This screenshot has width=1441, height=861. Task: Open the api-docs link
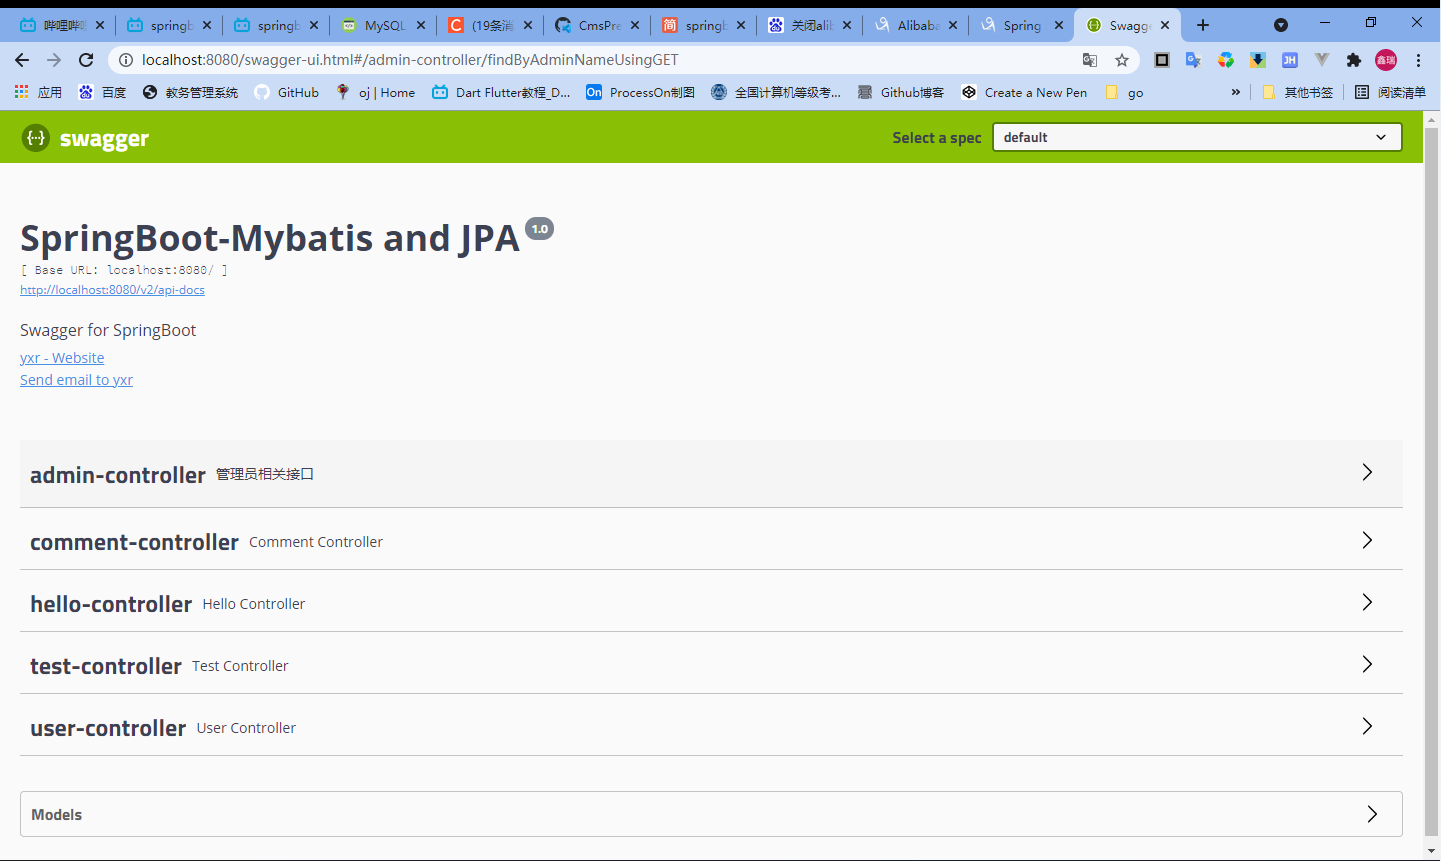112,290
